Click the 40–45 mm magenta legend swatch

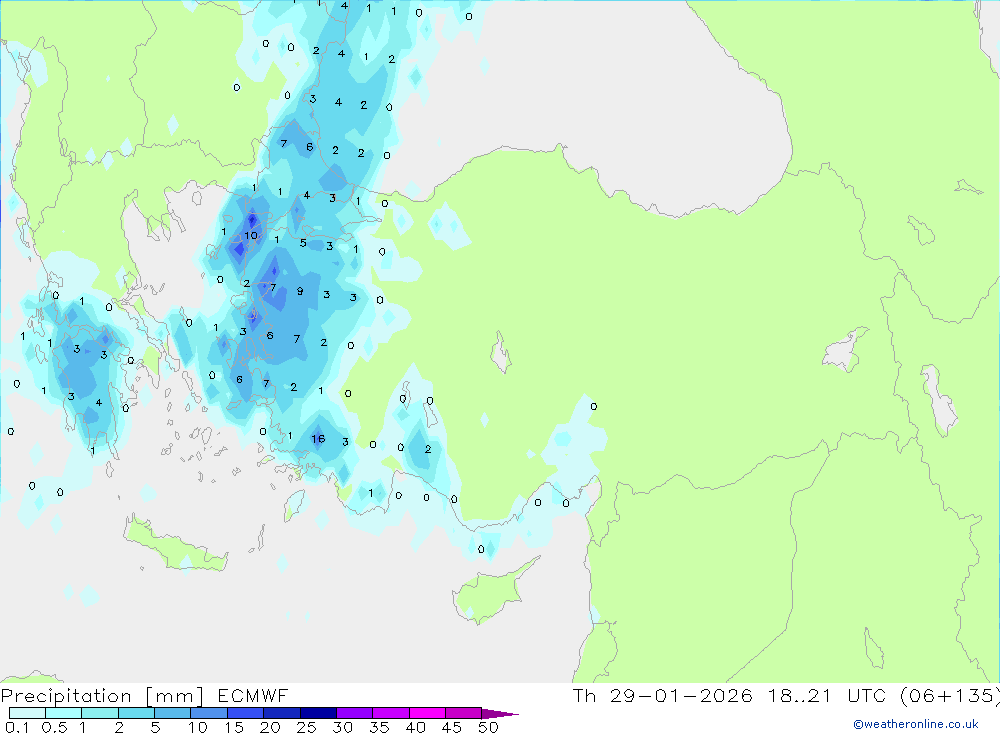pos(427,713)
